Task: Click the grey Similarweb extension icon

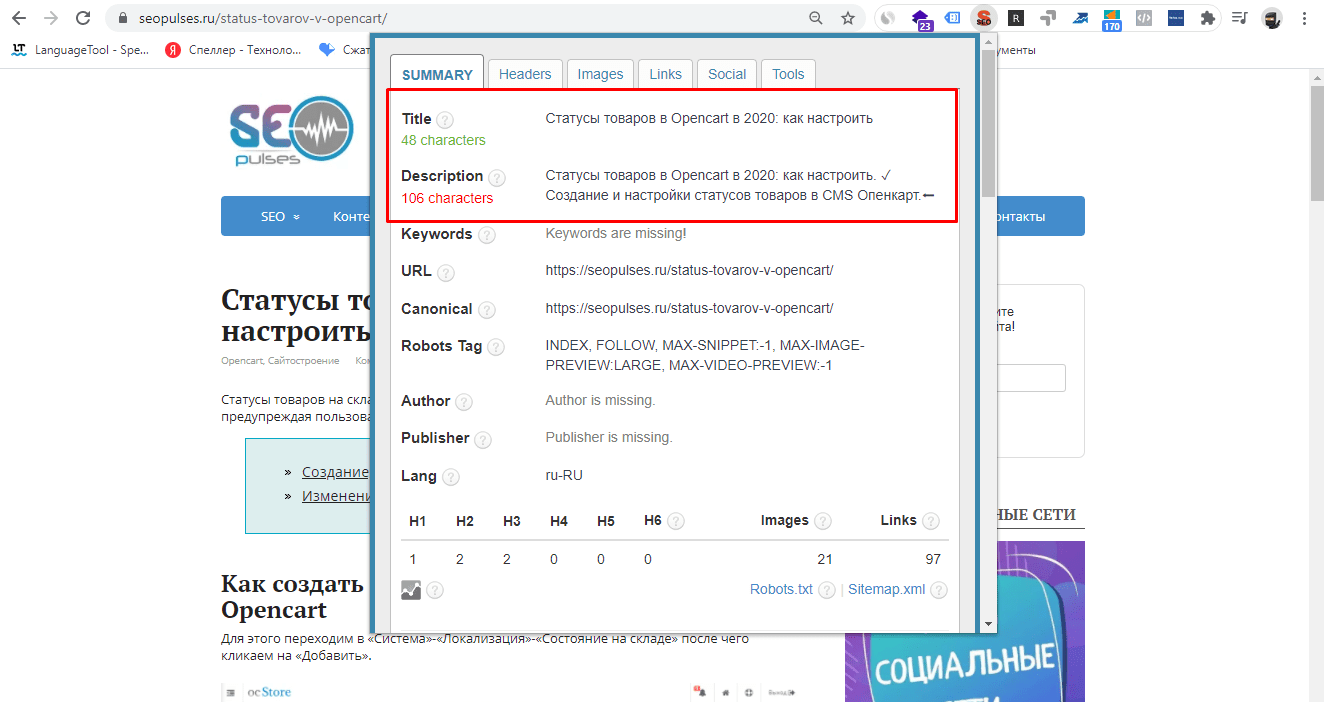Action: pos(889,18)
